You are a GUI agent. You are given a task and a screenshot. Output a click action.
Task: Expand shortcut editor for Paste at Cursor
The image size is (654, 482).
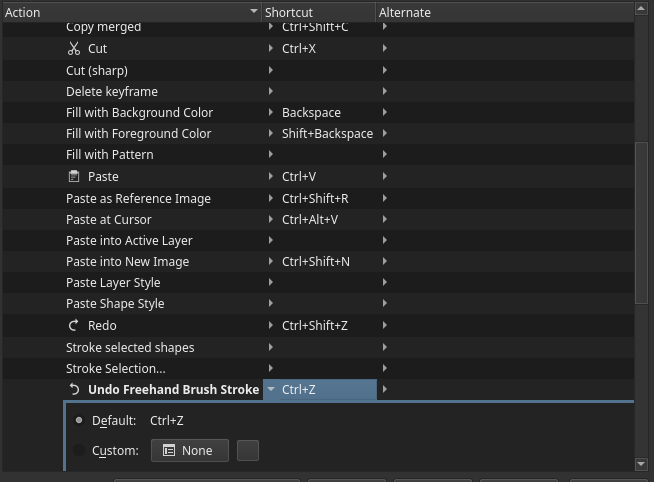271,220
